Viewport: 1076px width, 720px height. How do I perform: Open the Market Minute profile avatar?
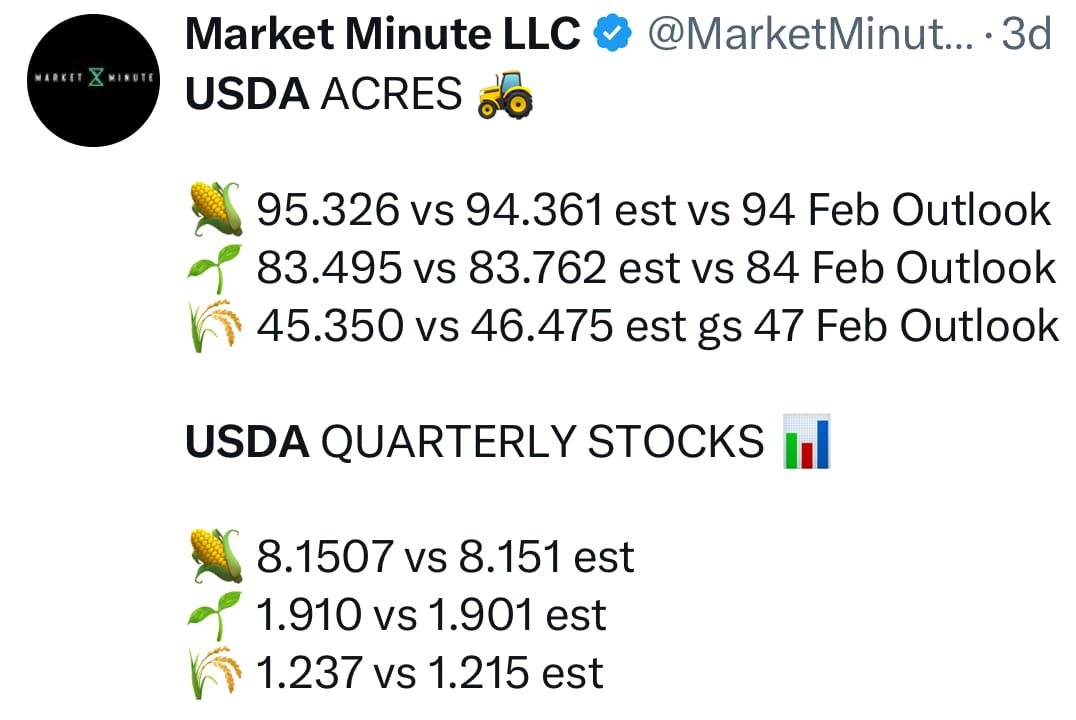(93, 81)
